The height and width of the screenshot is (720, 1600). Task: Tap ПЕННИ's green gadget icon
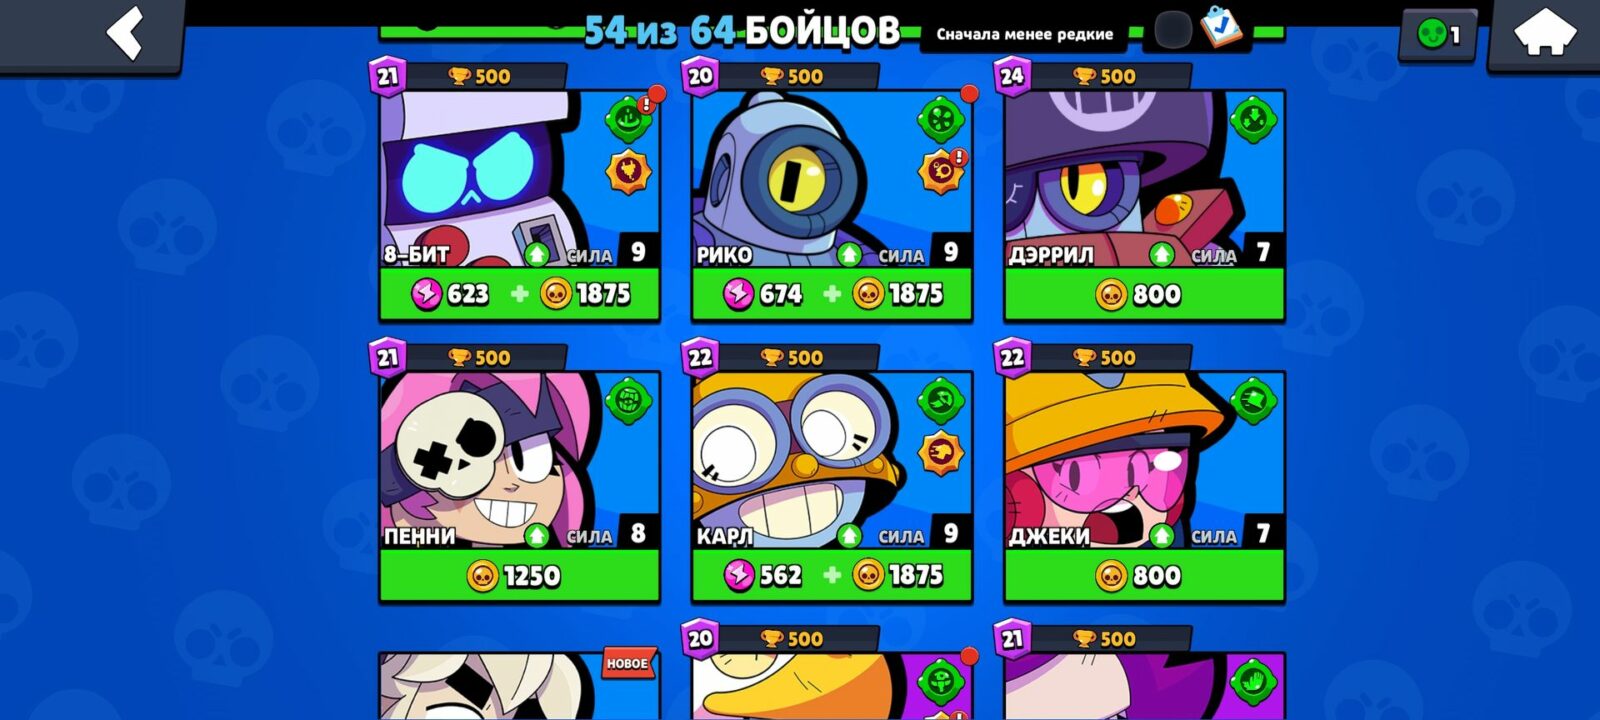click(x=628, y=400)
